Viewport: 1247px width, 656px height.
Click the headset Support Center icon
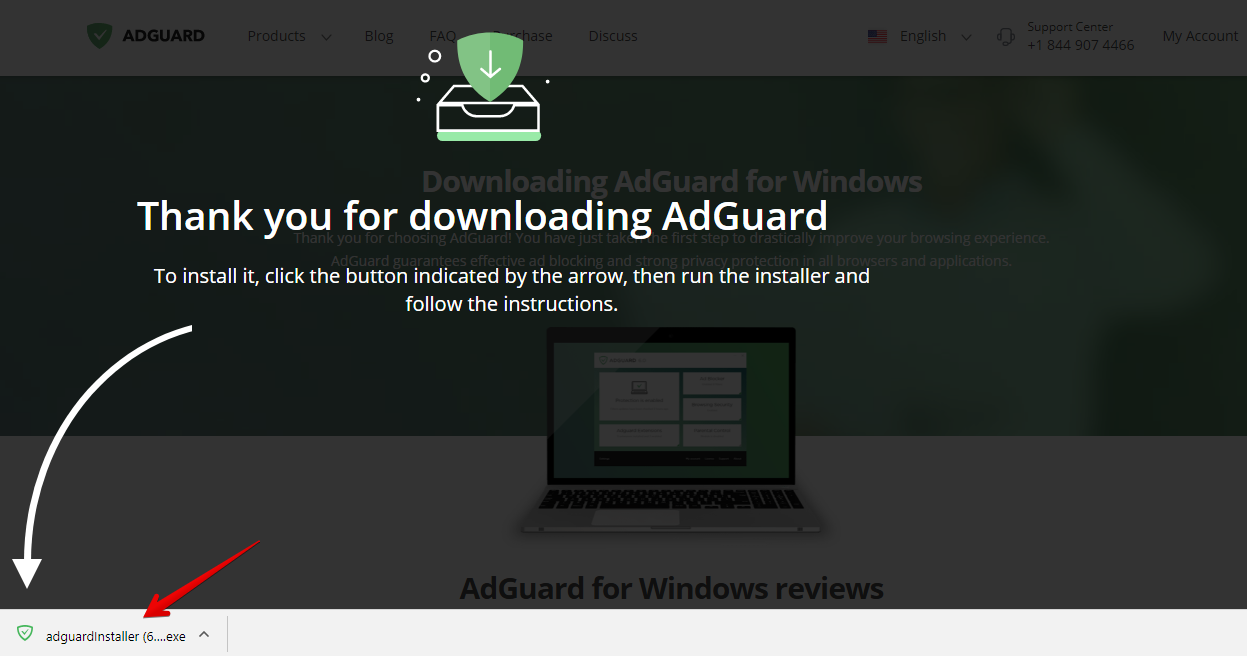click(x=1005, y=37)
